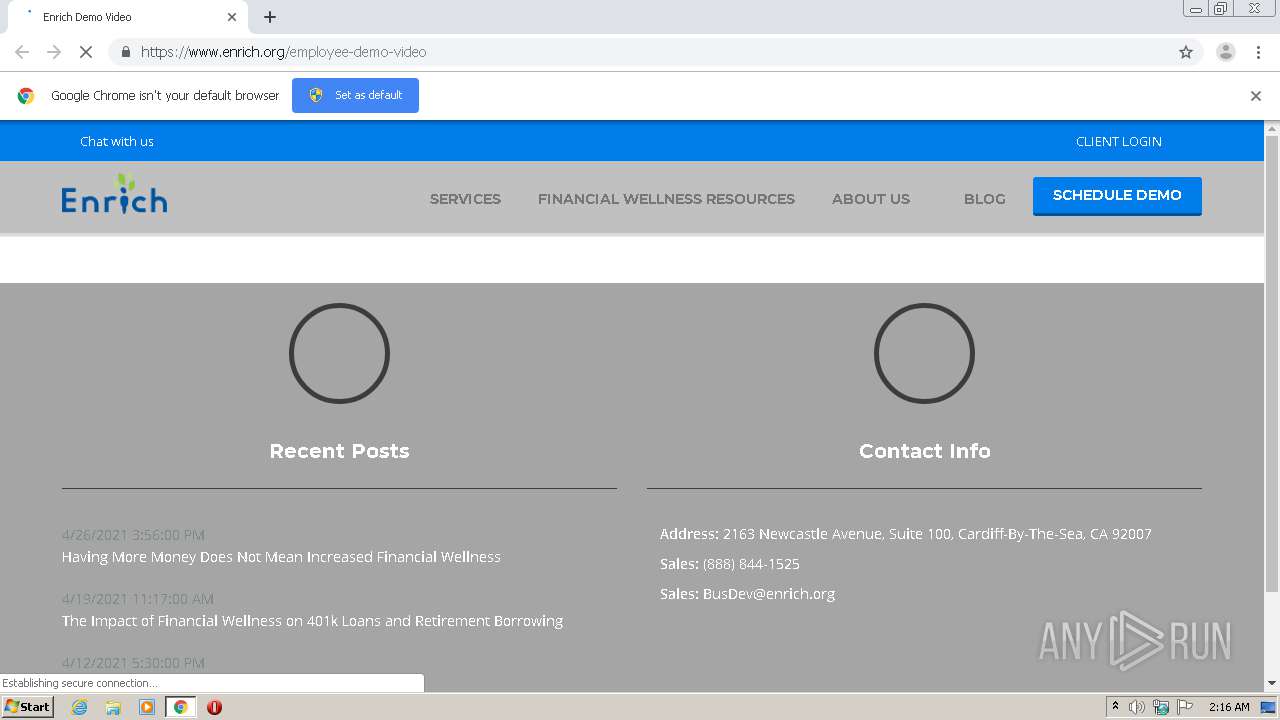The width and height of the screenshot is (1280, 720).
Task: Open the ABOUT US menu
Action: coord(871,199)
